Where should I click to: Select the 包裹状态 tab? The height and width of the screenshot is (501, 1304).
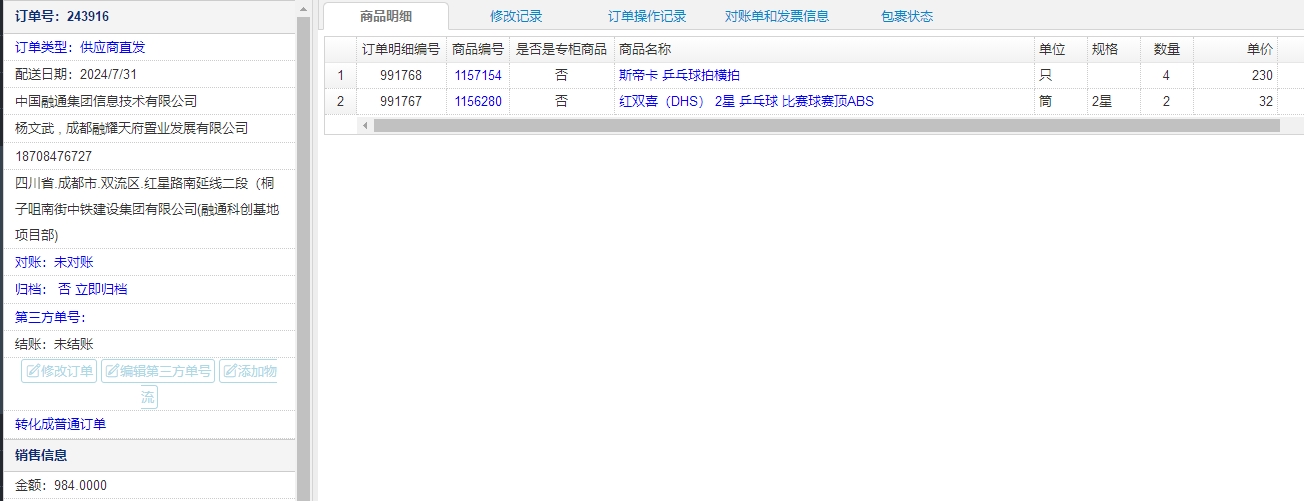tap(907, 16)
